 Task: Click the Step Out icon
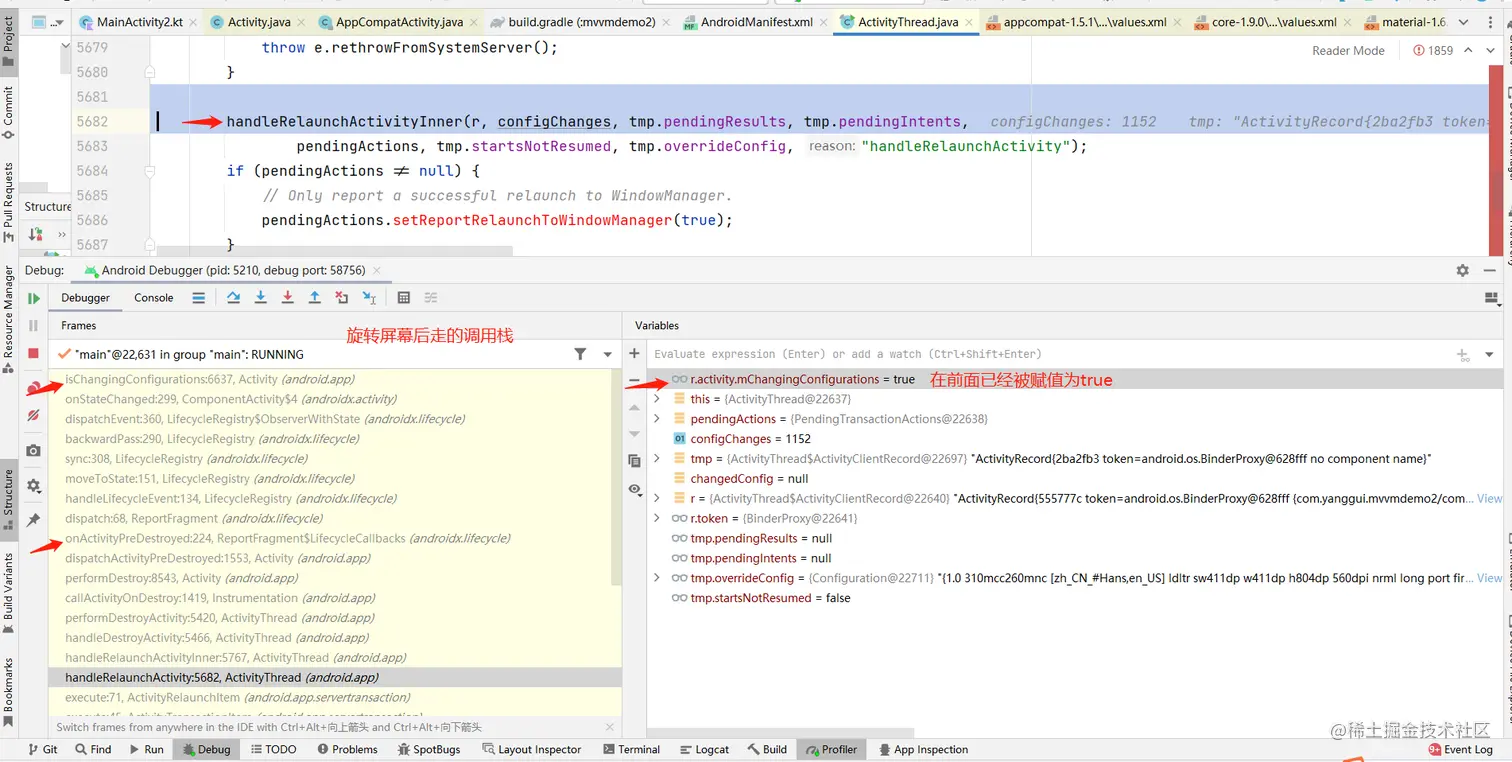[314, 298]
